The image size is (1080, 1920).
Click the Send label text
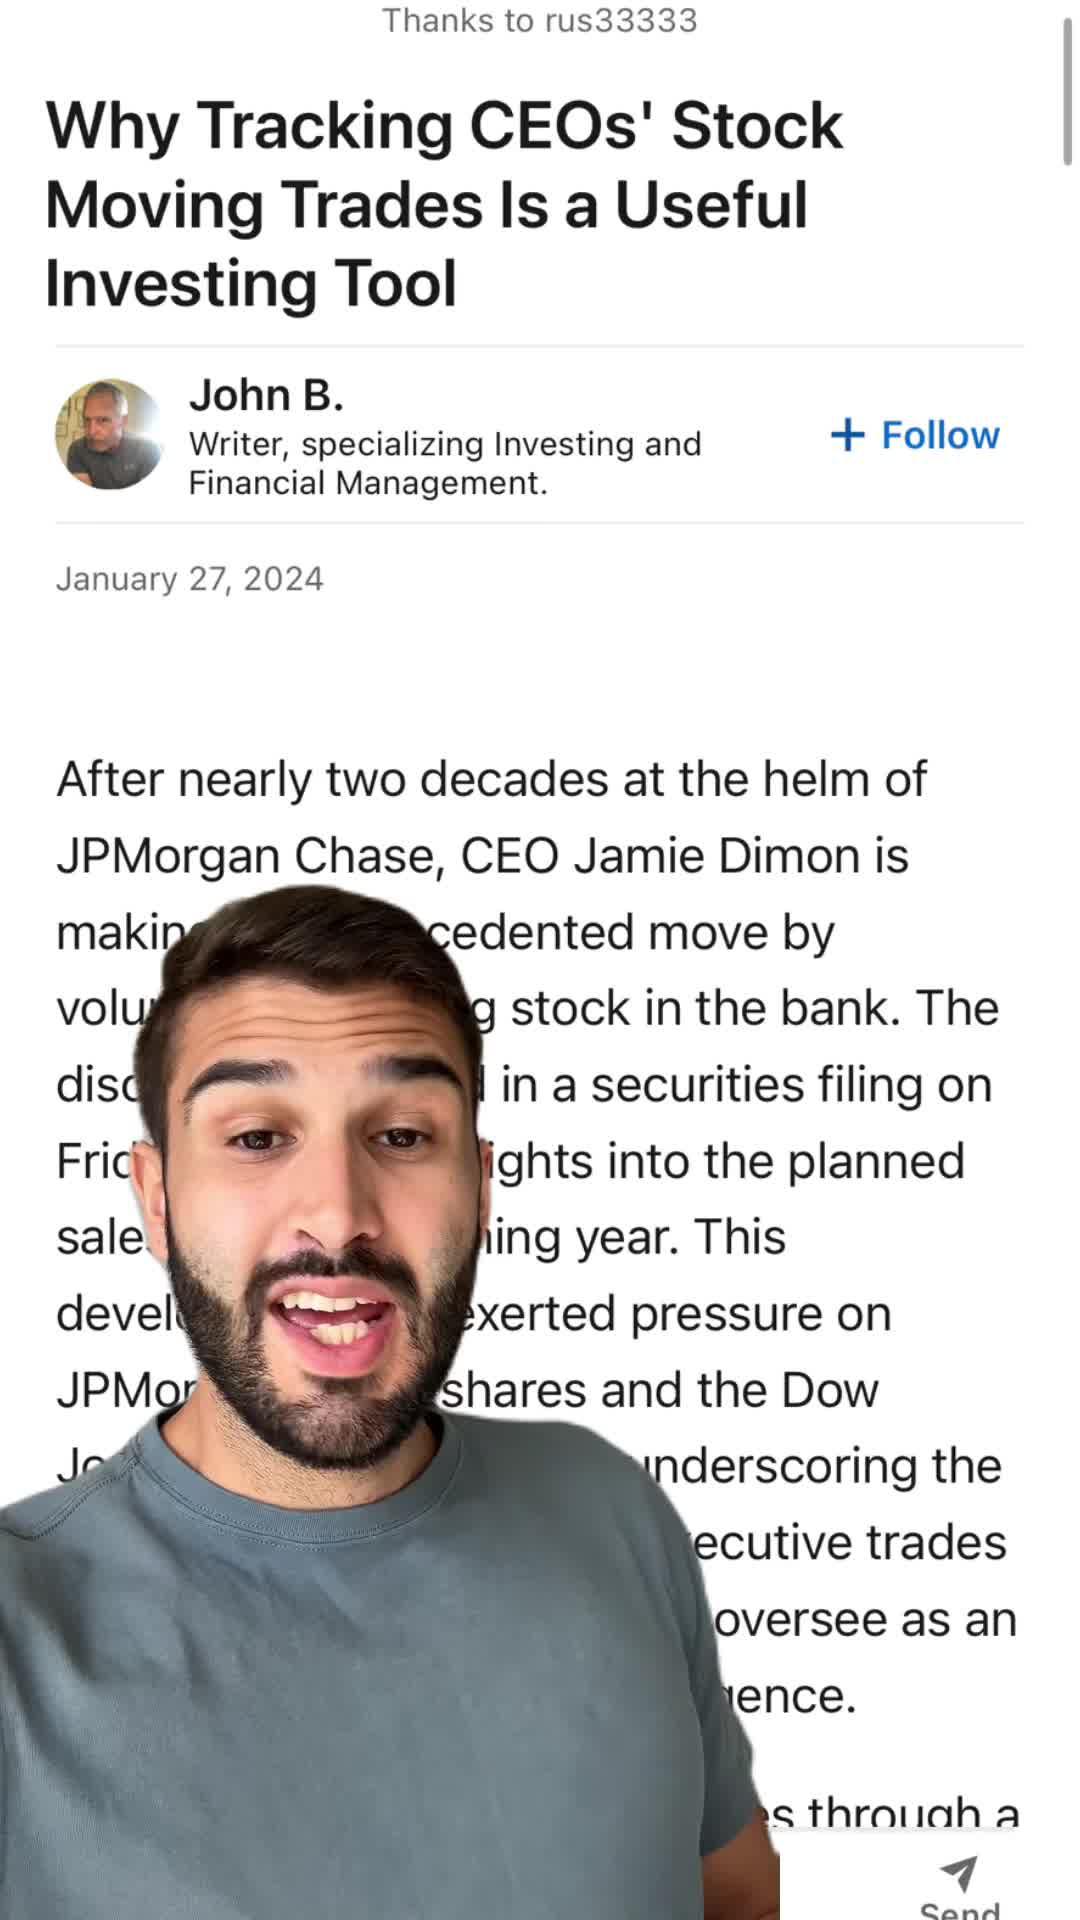click(x=960, y=1910)
